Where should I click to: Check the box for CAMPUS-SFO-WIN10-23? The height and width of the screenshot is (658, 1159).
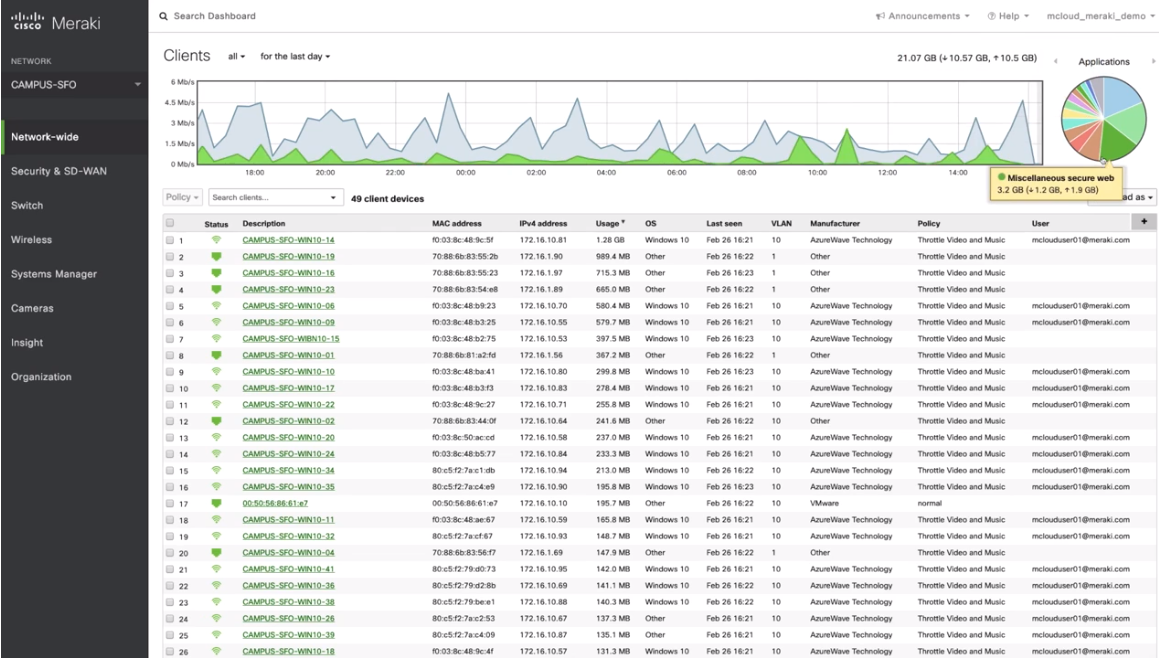[170, 290]
